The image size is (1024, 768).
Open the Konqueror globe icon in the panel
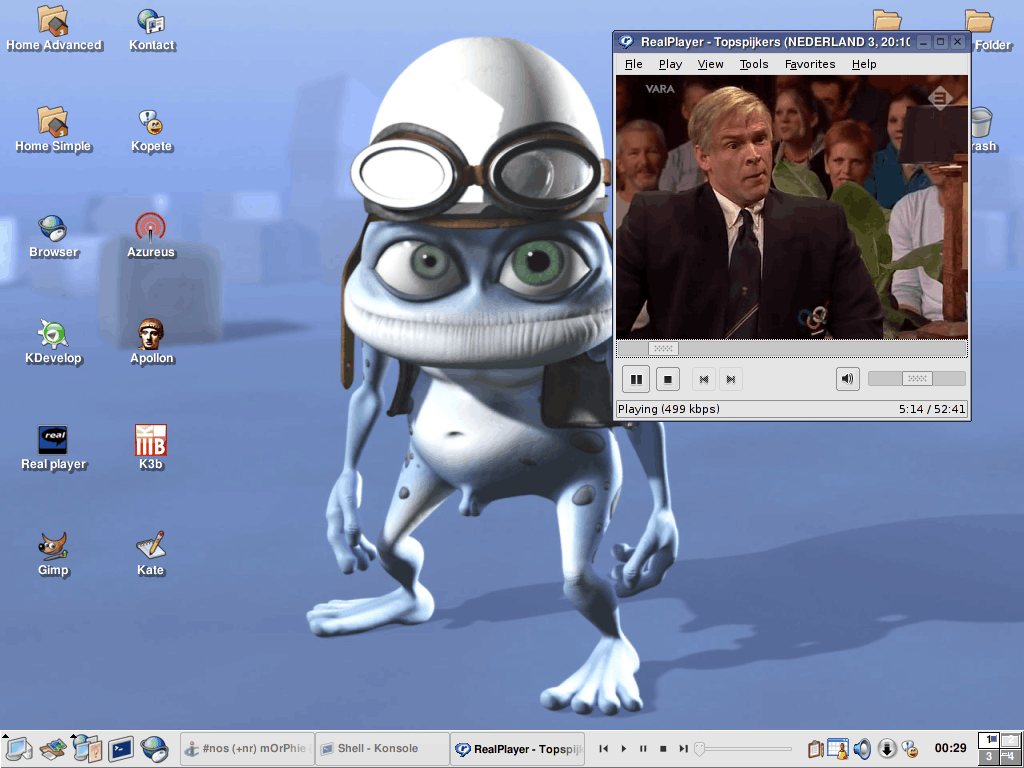(x=155, y=748)
